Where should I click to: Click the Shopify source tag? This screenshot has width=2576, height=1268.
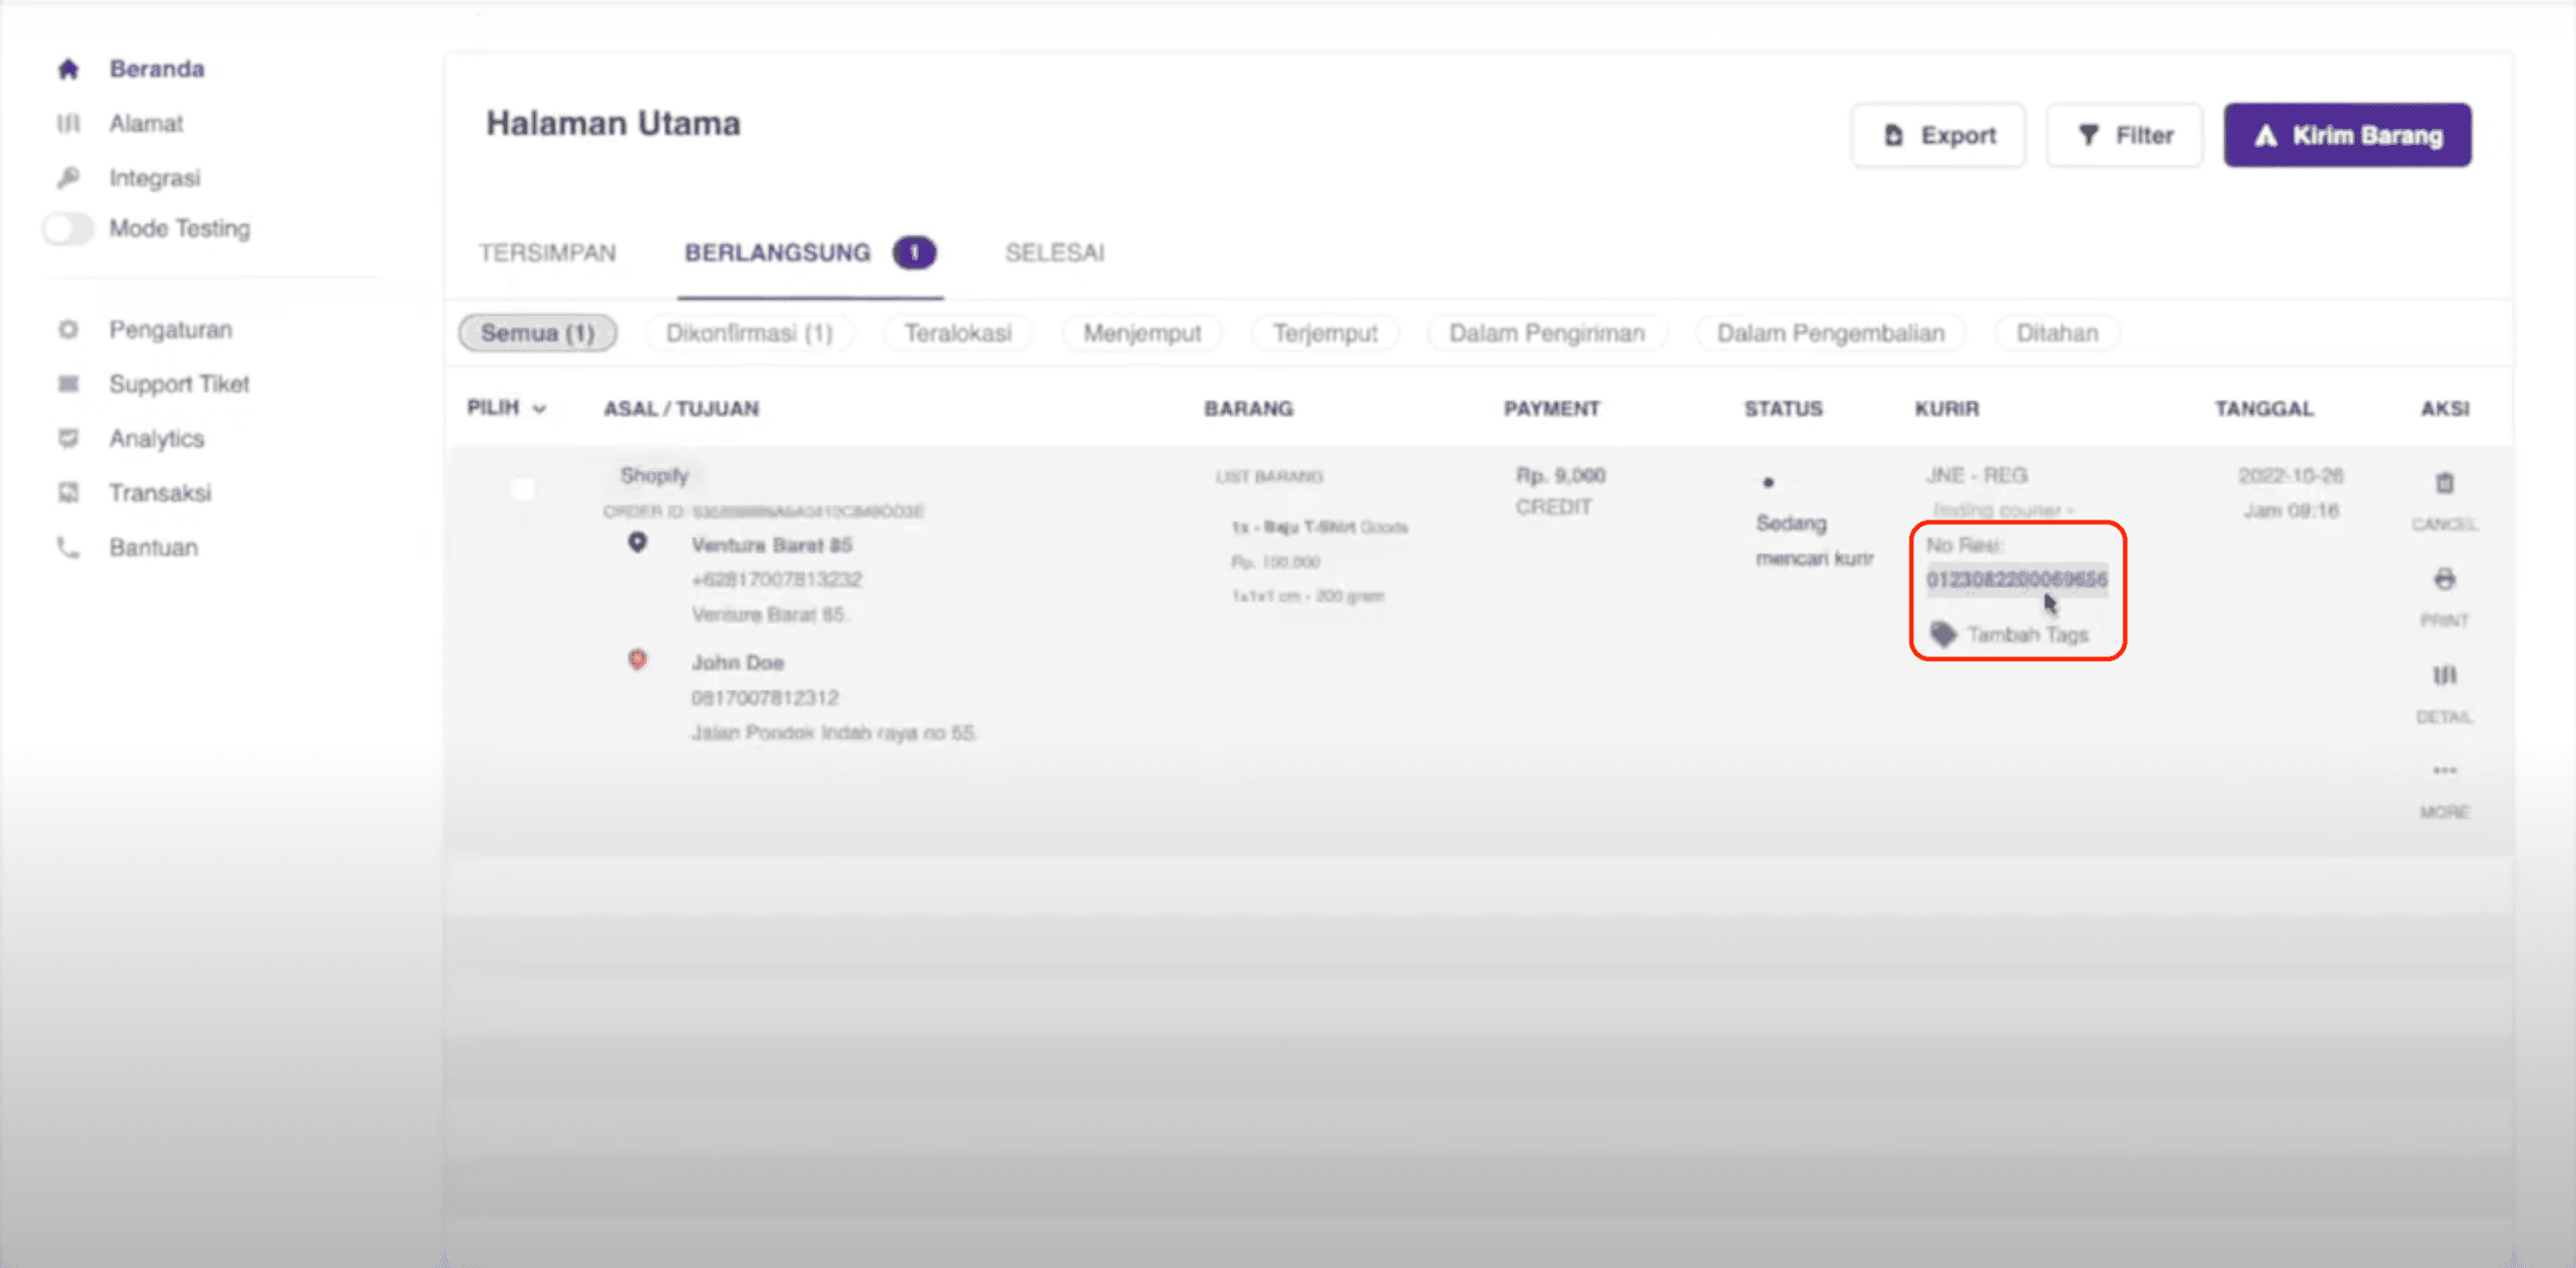[x=654, y=475]
